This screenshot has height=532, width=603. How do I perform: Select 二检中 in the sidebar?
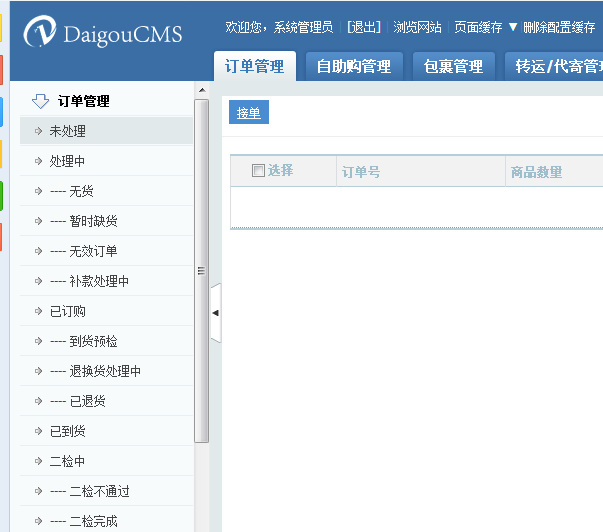tap(107, 461)
